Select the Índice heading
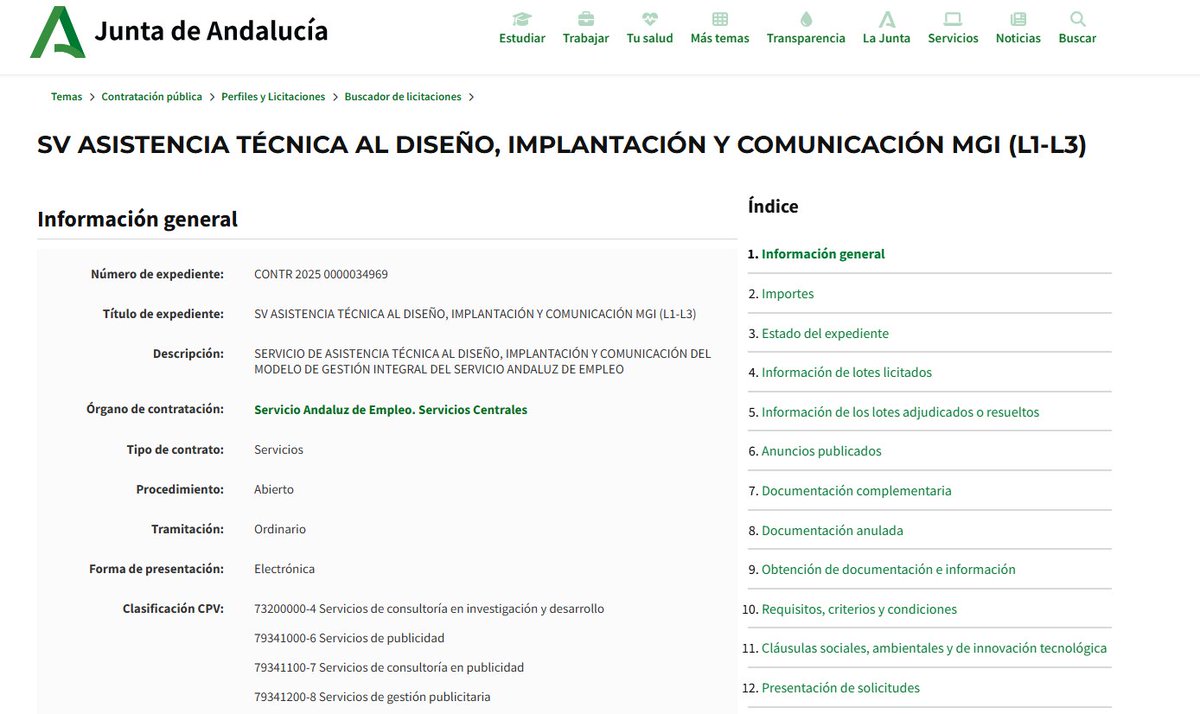Screen dimensions: 1200x714 point(773,206)
